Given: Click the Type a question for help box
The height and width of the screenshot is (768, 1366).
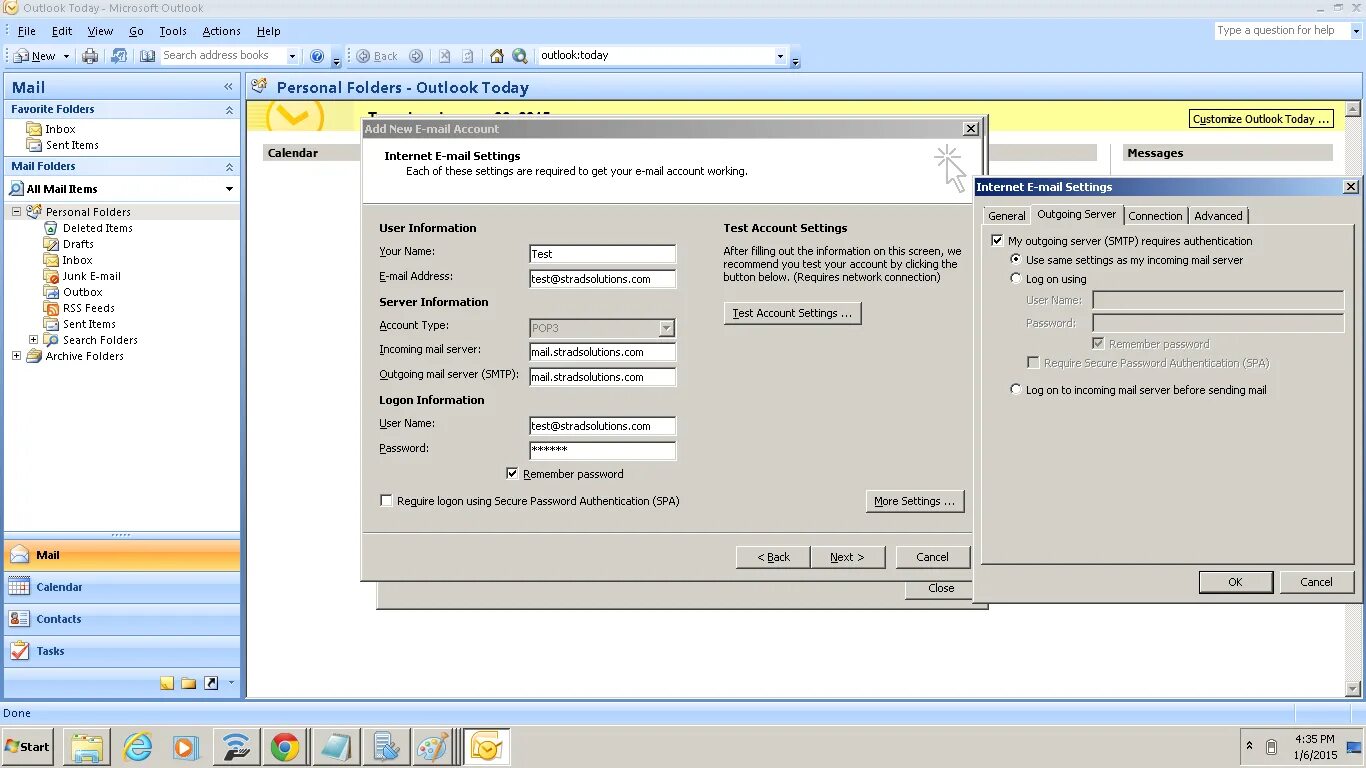Looking at the screenshot, I should [1281, 31].
